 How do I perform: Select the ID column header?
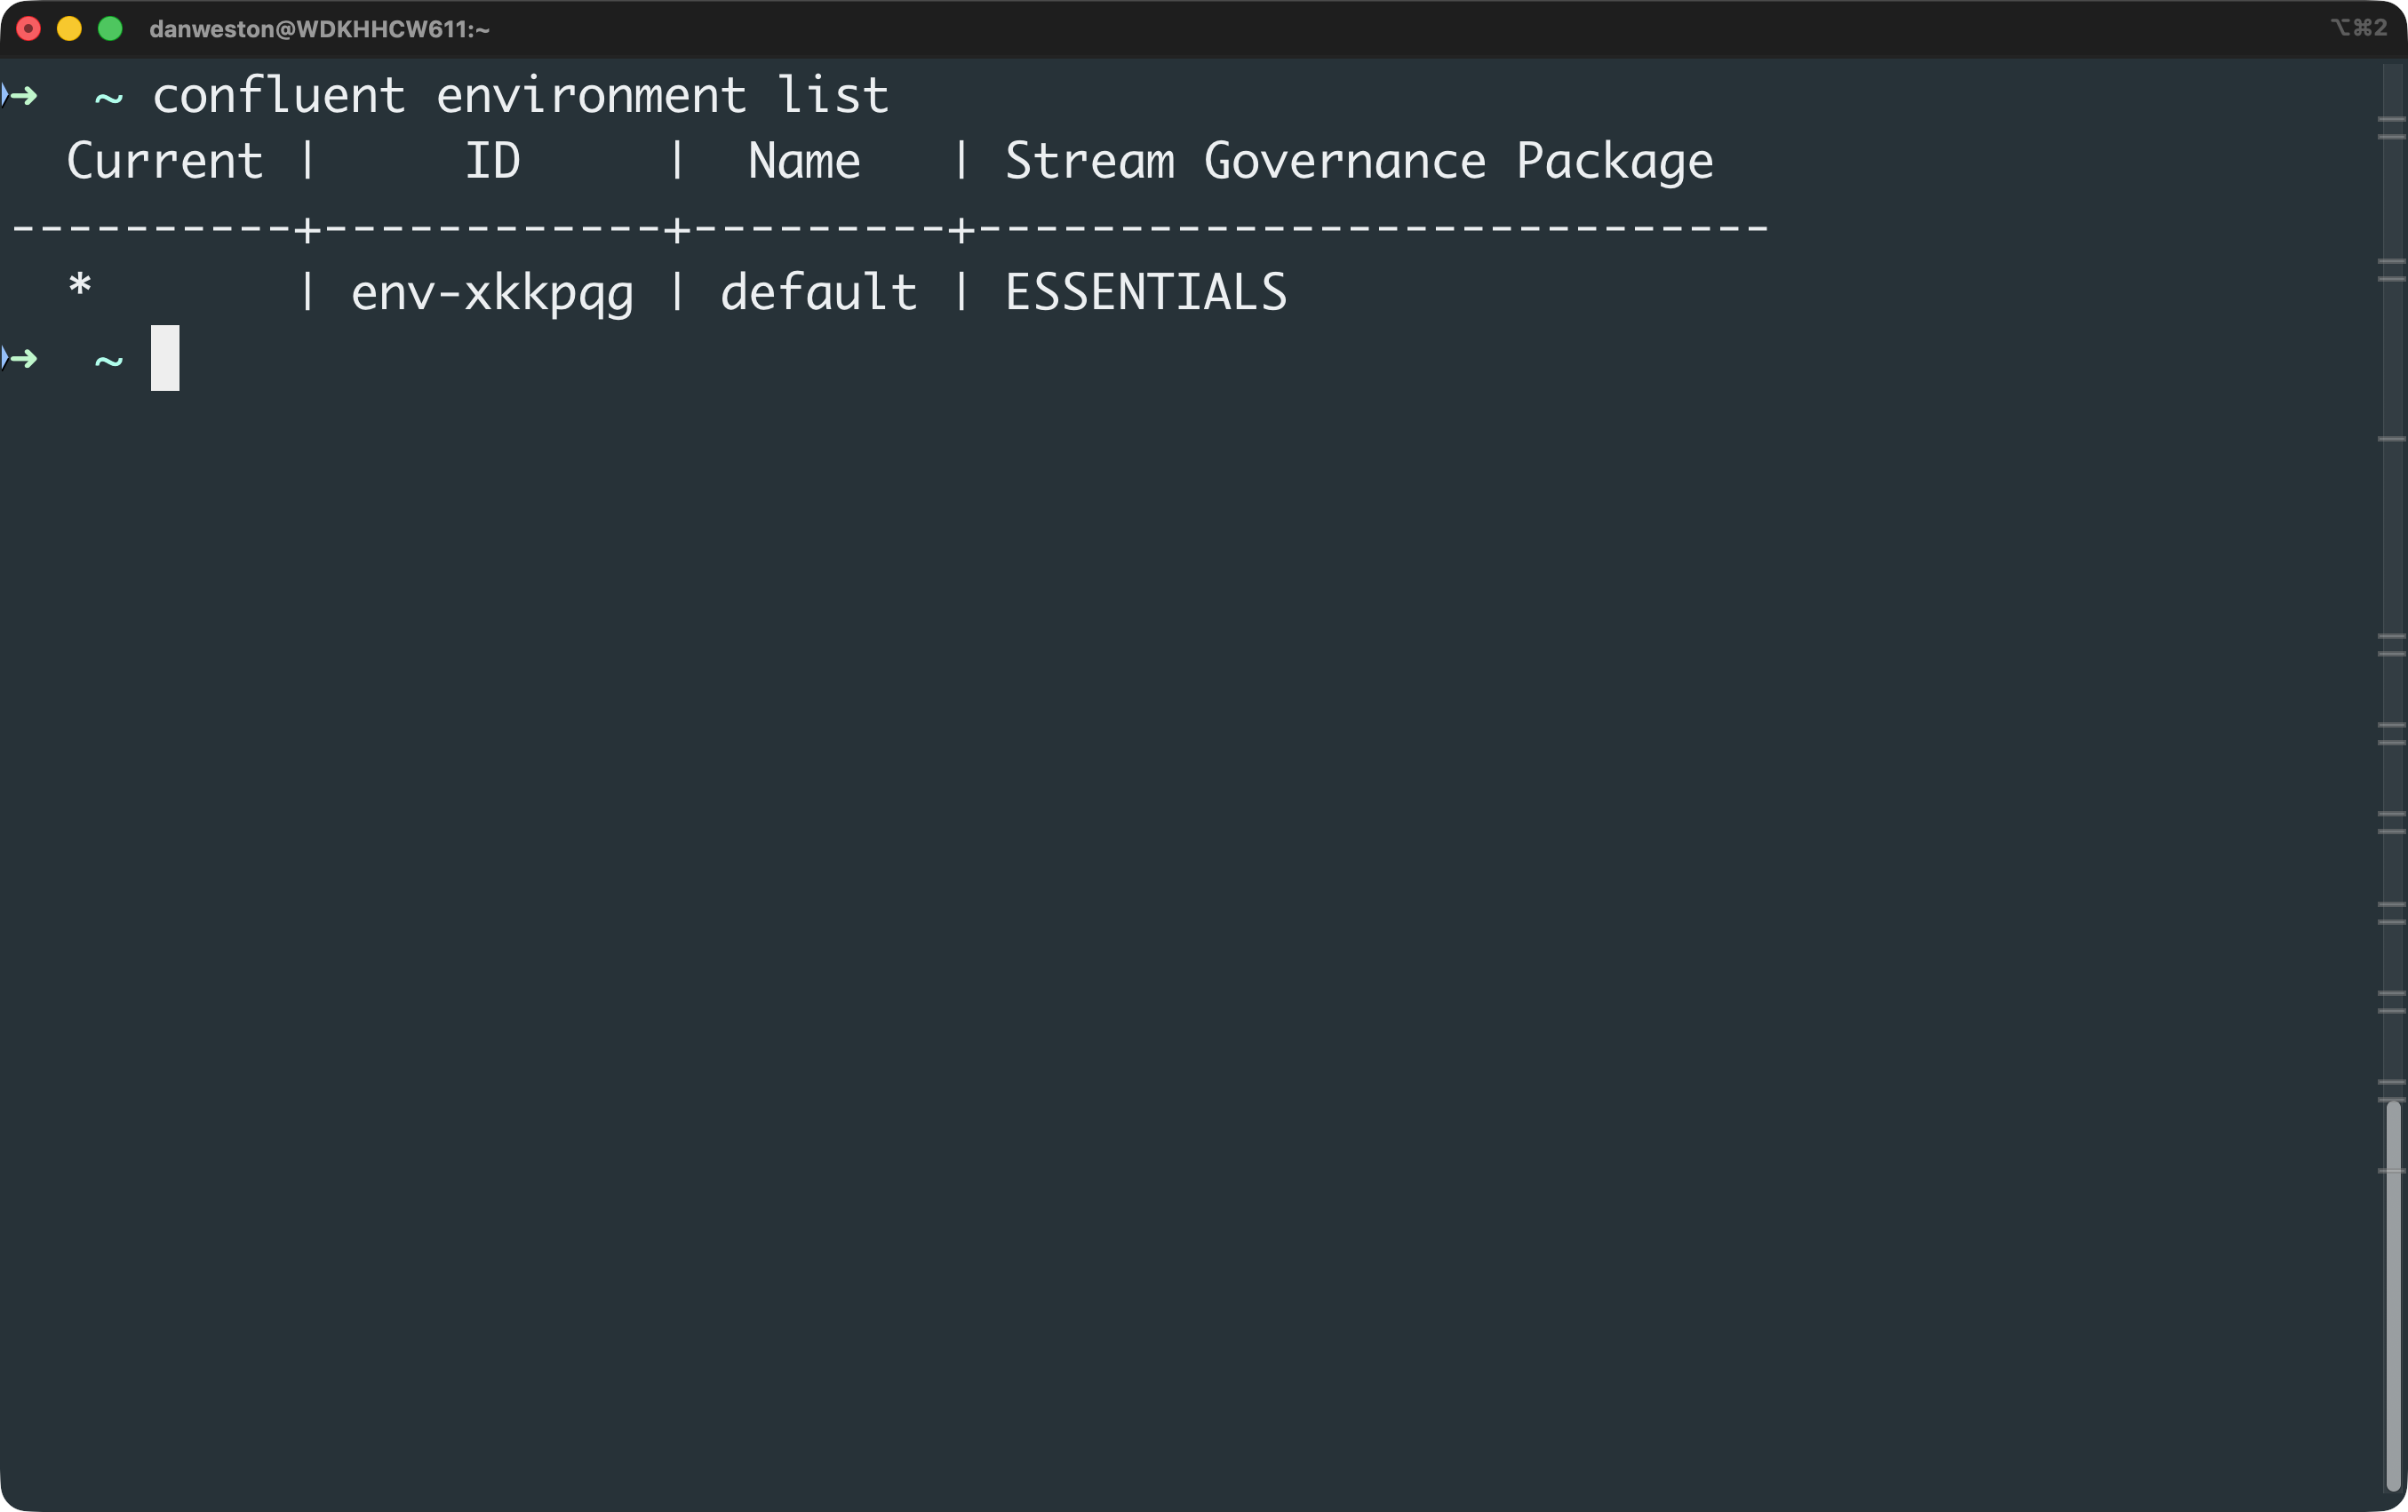pos(494,160)
